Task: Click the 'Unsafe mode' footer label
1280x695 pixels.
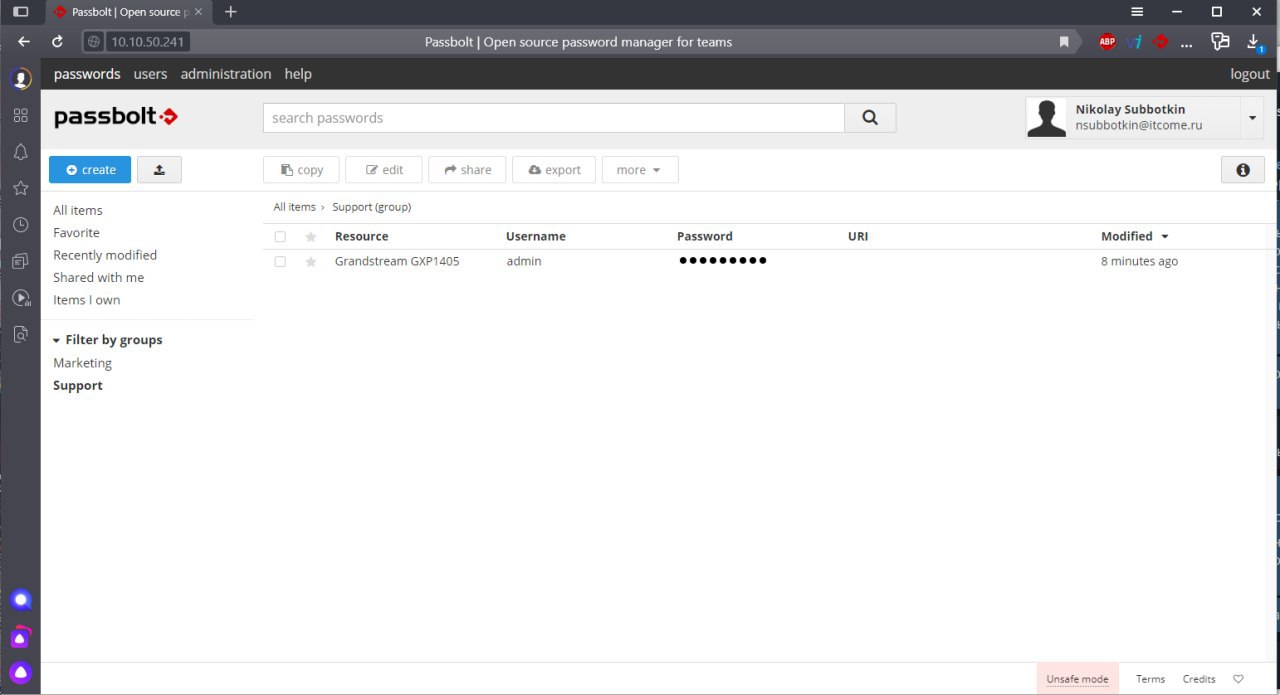Action: tap(1077, 679)
